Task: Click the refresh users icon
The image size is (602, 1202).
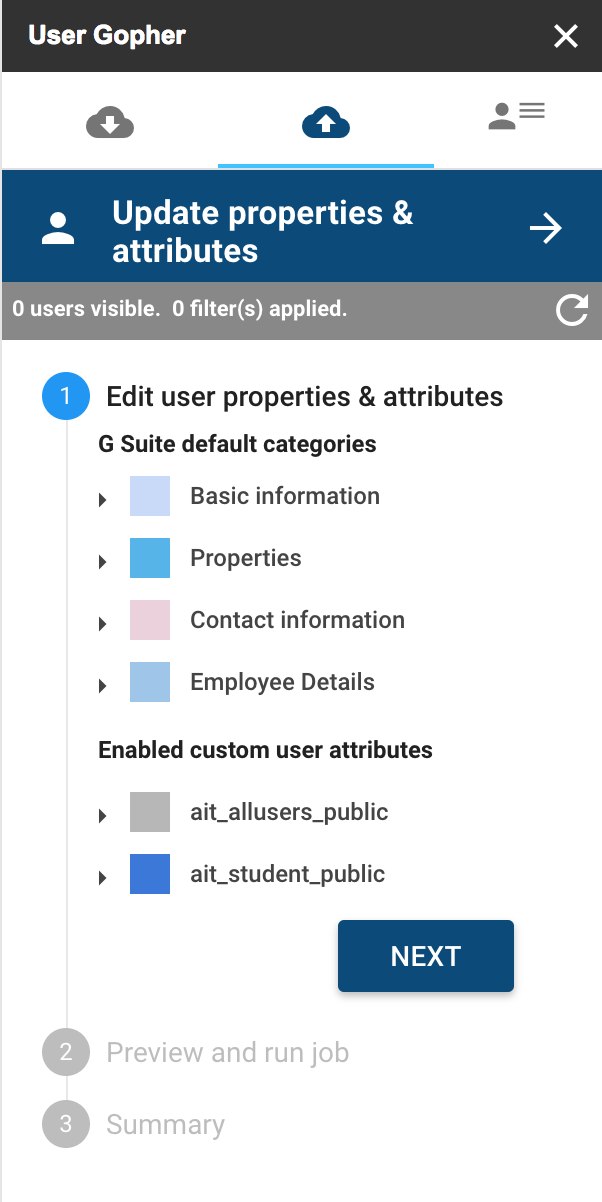Action: [572, 310]
